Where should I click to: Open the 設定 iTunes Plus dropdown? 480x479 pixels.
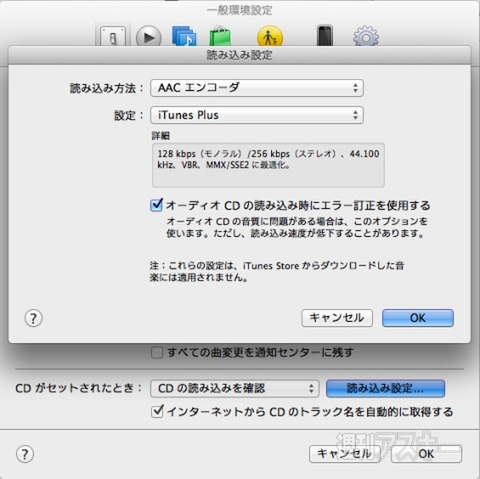pyautogui.click(x=257, y=115)
